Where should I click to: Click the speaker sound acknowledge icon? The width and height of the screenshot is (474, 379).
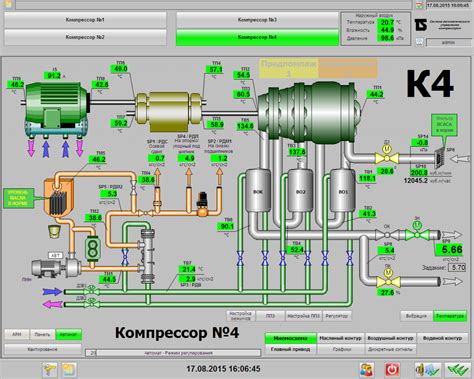point(428,369)
